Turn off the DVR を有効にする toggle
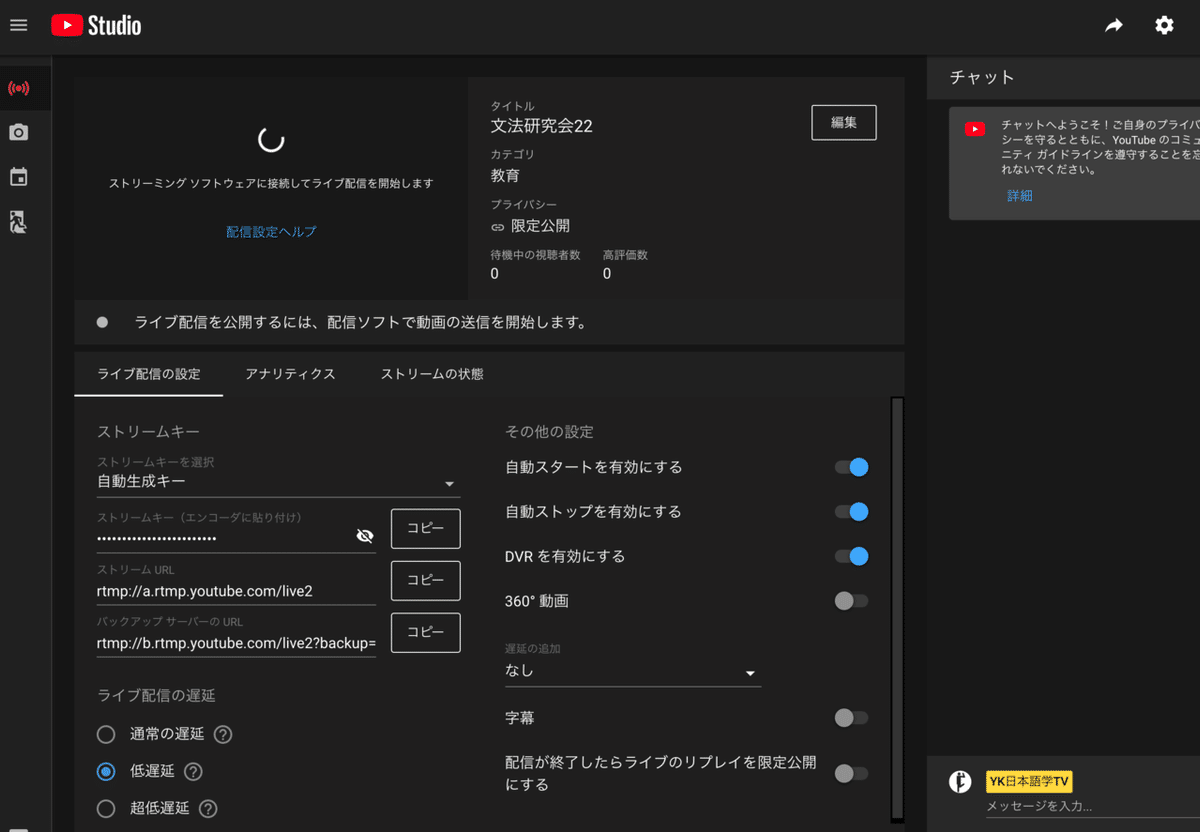The width and height of the screenshot is (1200, 832). click(x=851, y=556)
